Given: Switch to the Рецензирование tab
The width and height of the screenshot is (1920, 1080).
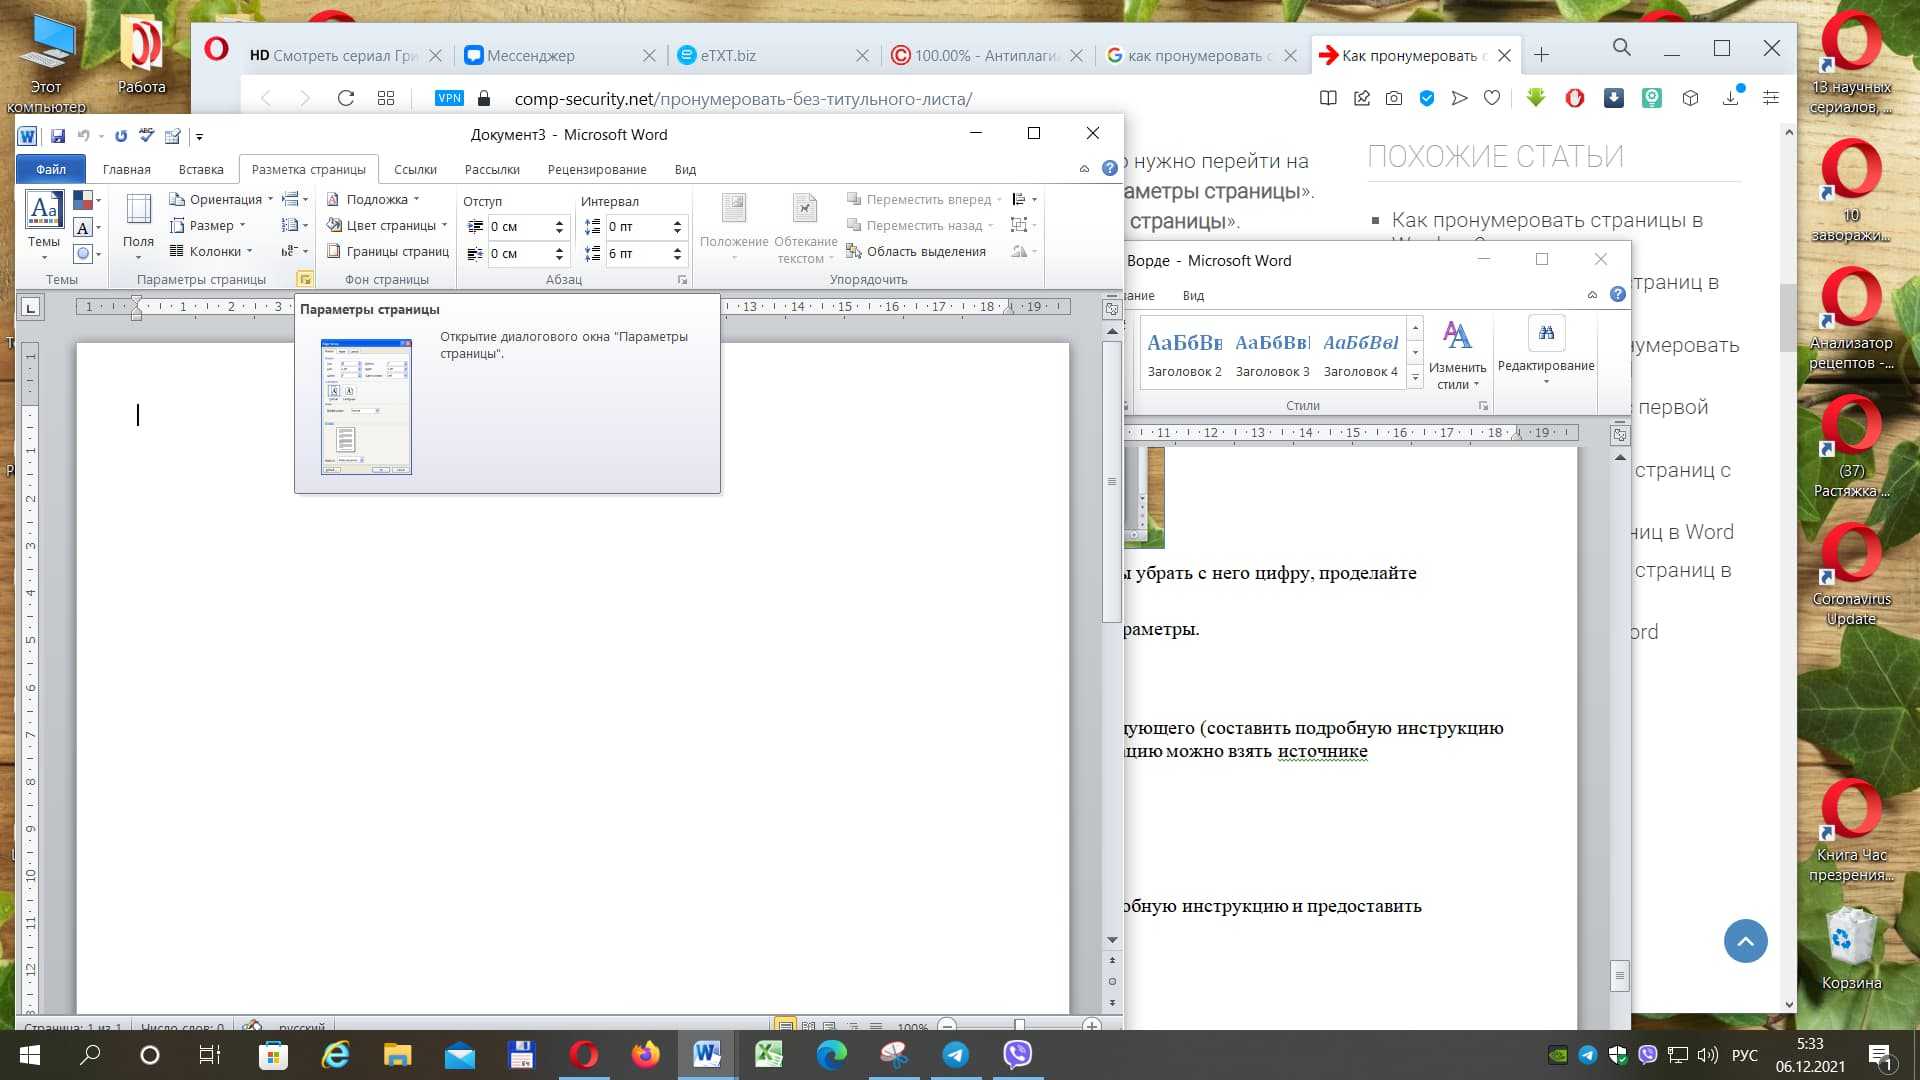Looking at the screenshot, I should point(597,169).
